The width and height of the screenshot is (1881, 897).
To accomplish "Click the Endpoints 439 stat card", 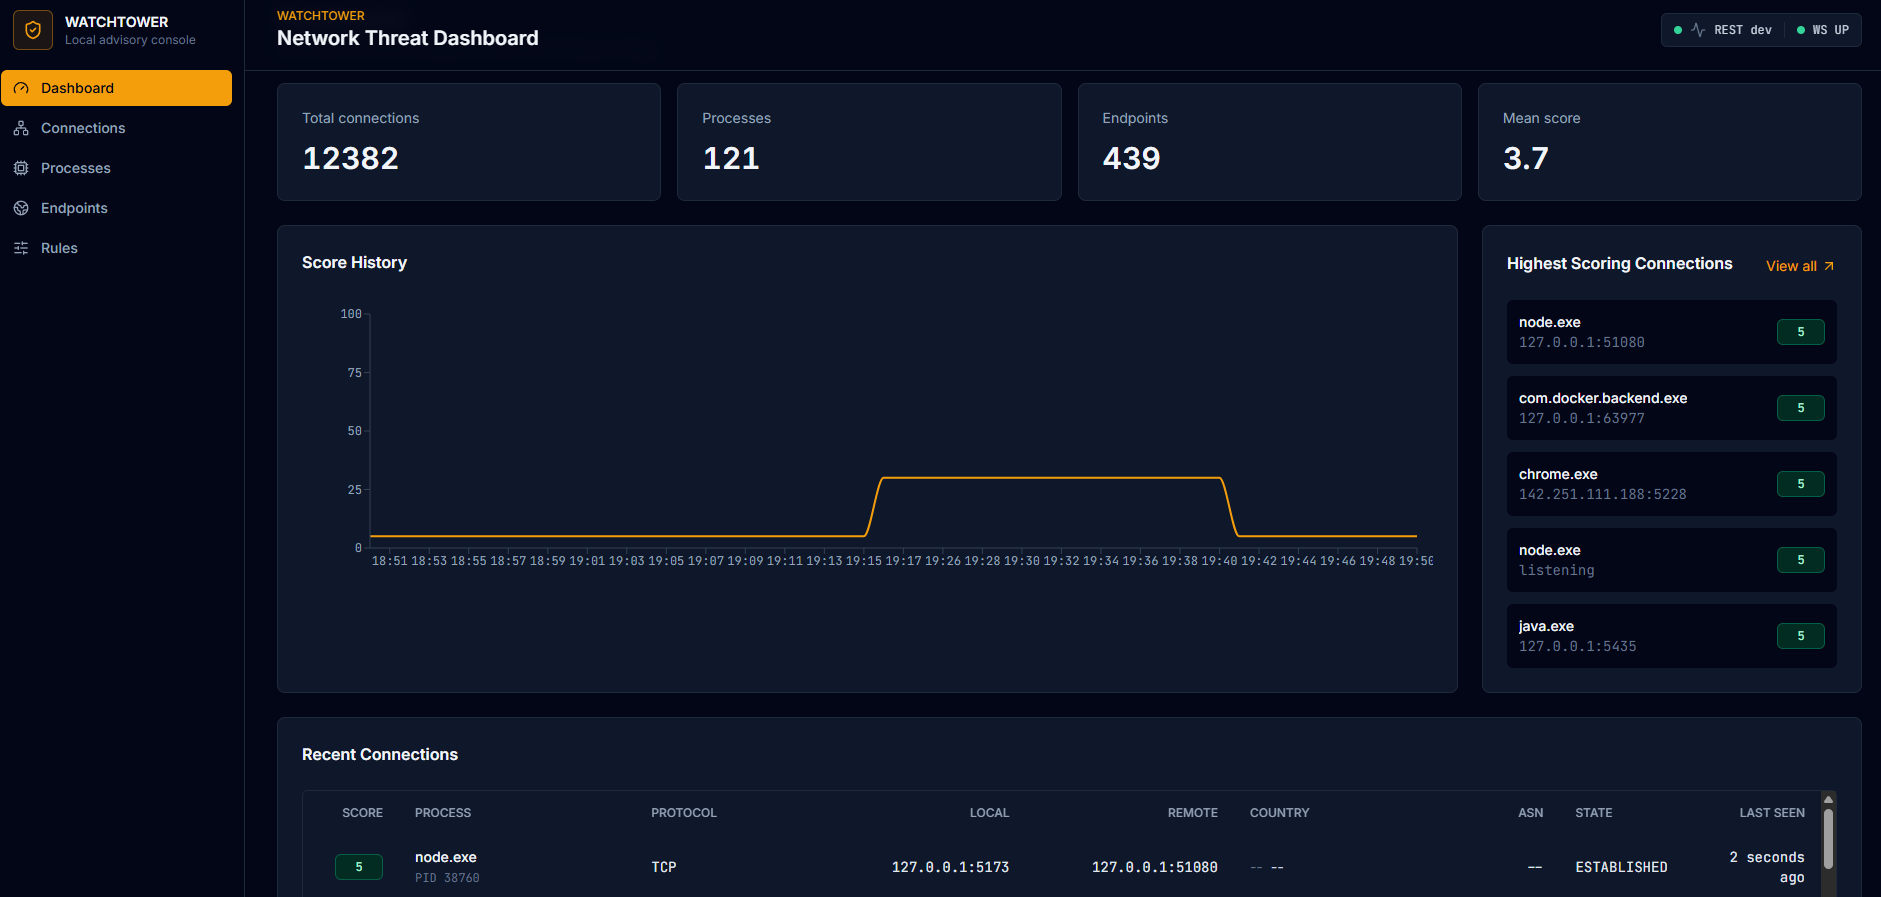I will [x=1270, y=142].
